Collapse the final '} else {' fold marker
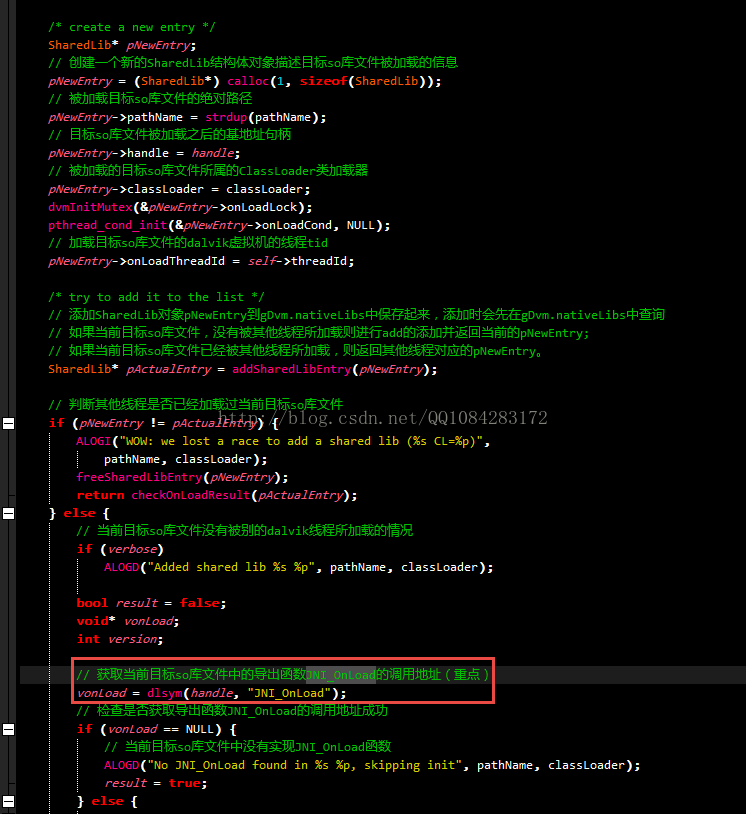The width and height of the screenshot is (746, 814). pyautogui.click(x=8, y=802)
